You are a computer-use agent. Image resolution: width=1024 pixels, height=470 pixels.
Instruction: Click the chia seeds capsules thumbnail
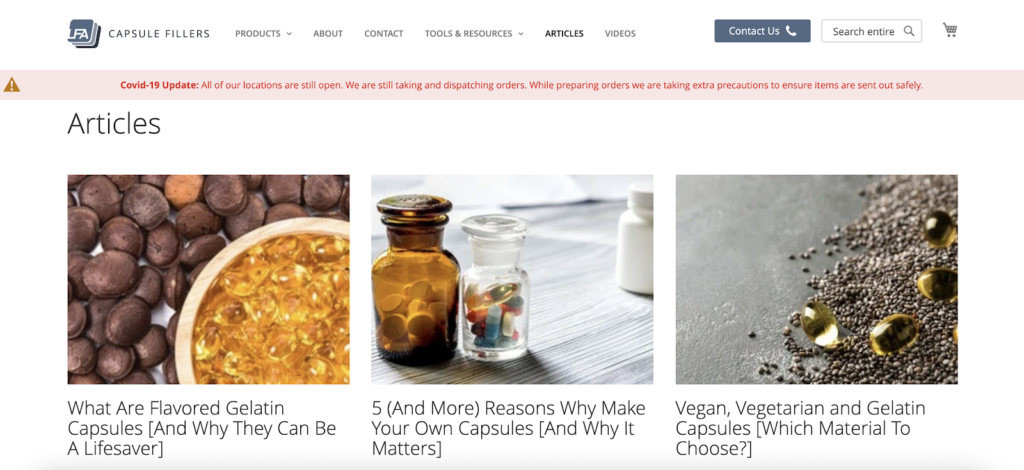pyautogui.click(x=816, y=279)
